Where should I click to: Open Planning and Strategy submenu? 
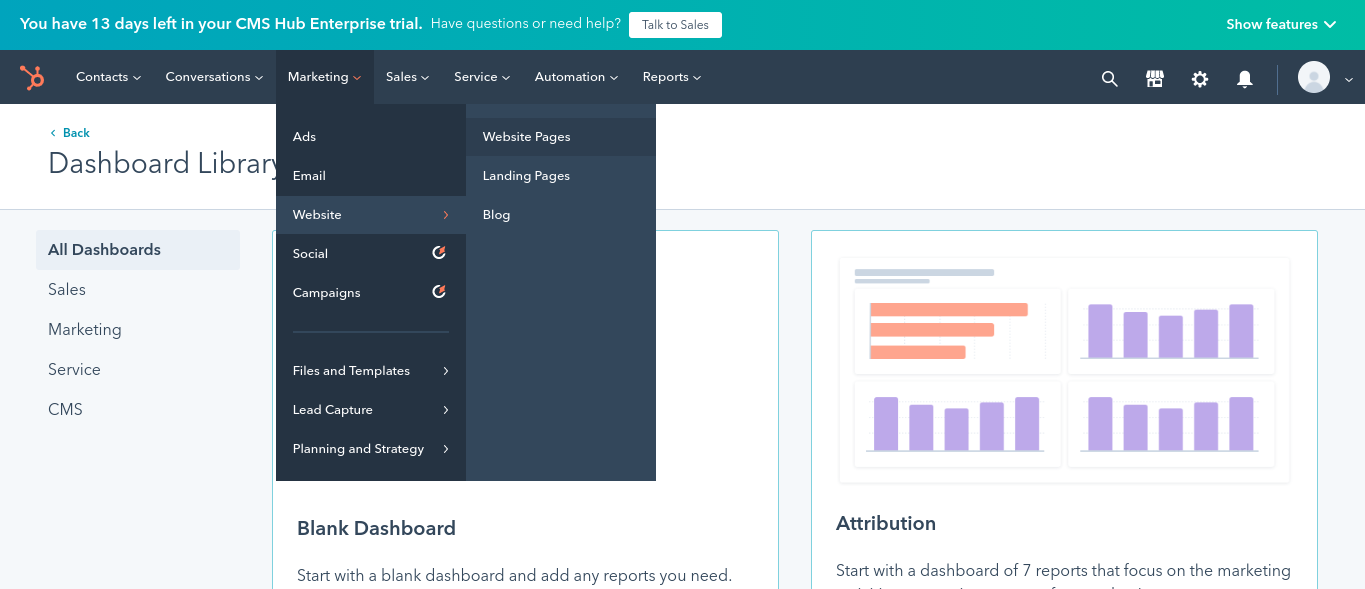371,449
